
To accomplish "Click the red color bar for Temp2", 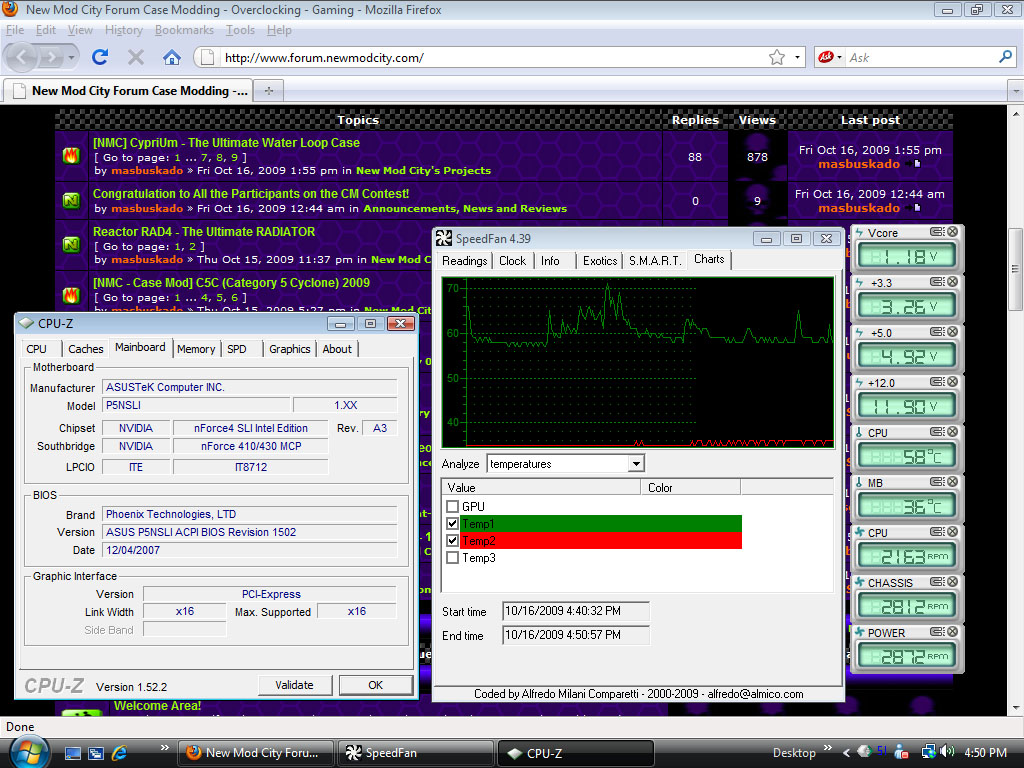I will [601, 540].
